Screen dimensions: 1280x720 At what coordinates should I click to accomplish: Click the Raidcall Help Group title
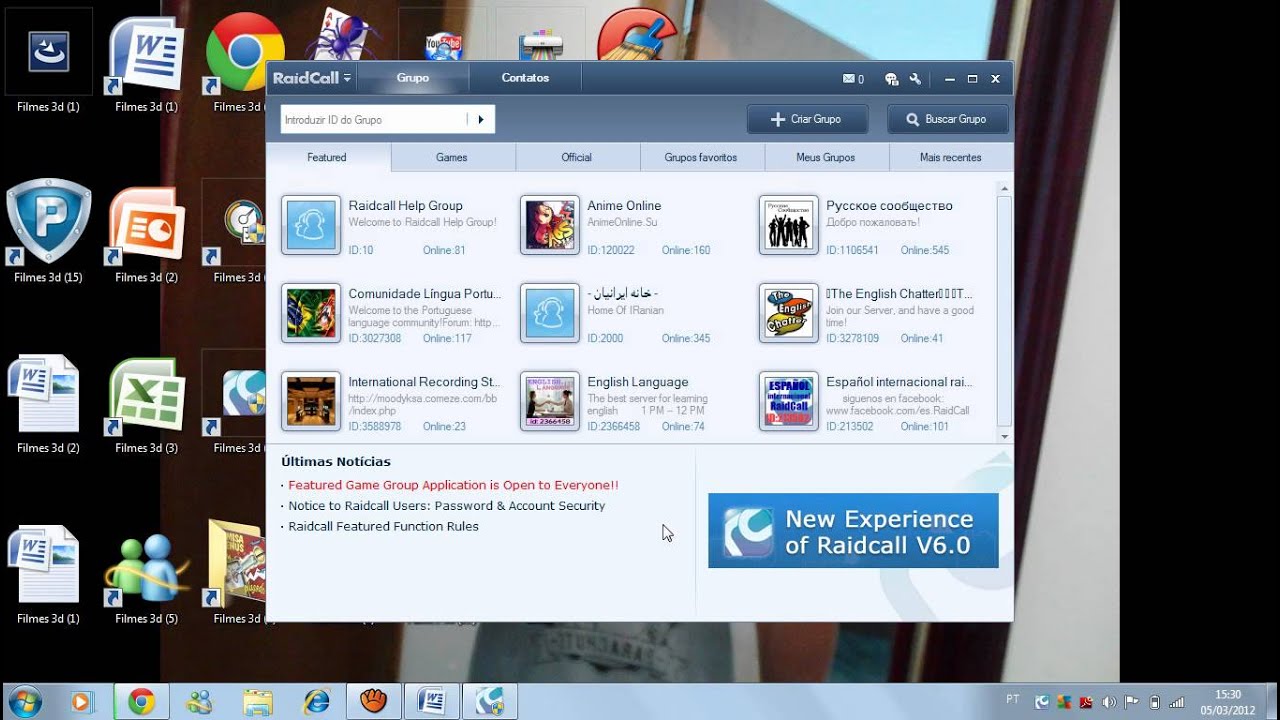pyautogui.click(x=405, y=206)
